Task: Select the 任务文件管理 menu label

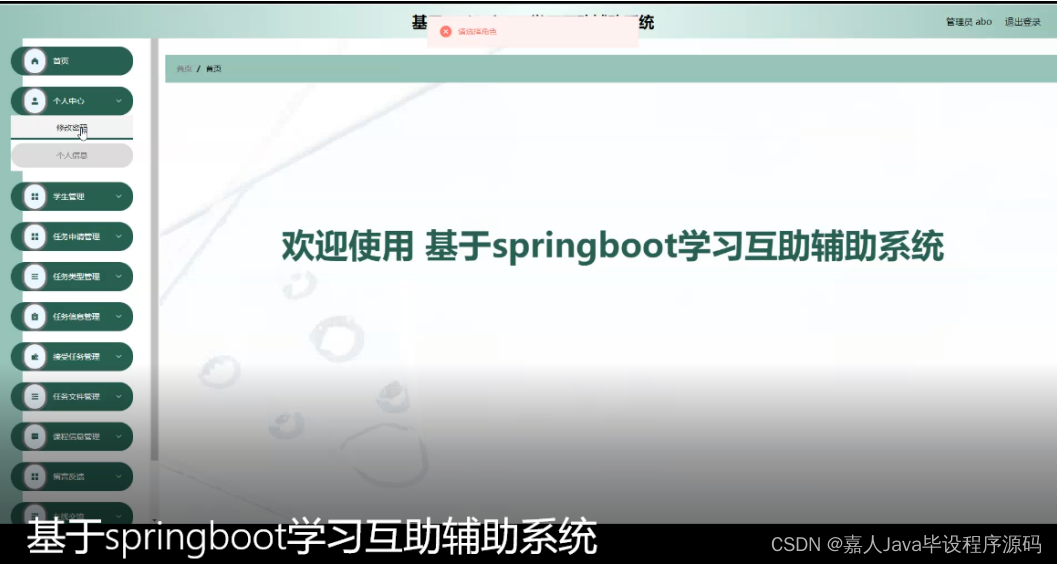Action: (76, 396)
